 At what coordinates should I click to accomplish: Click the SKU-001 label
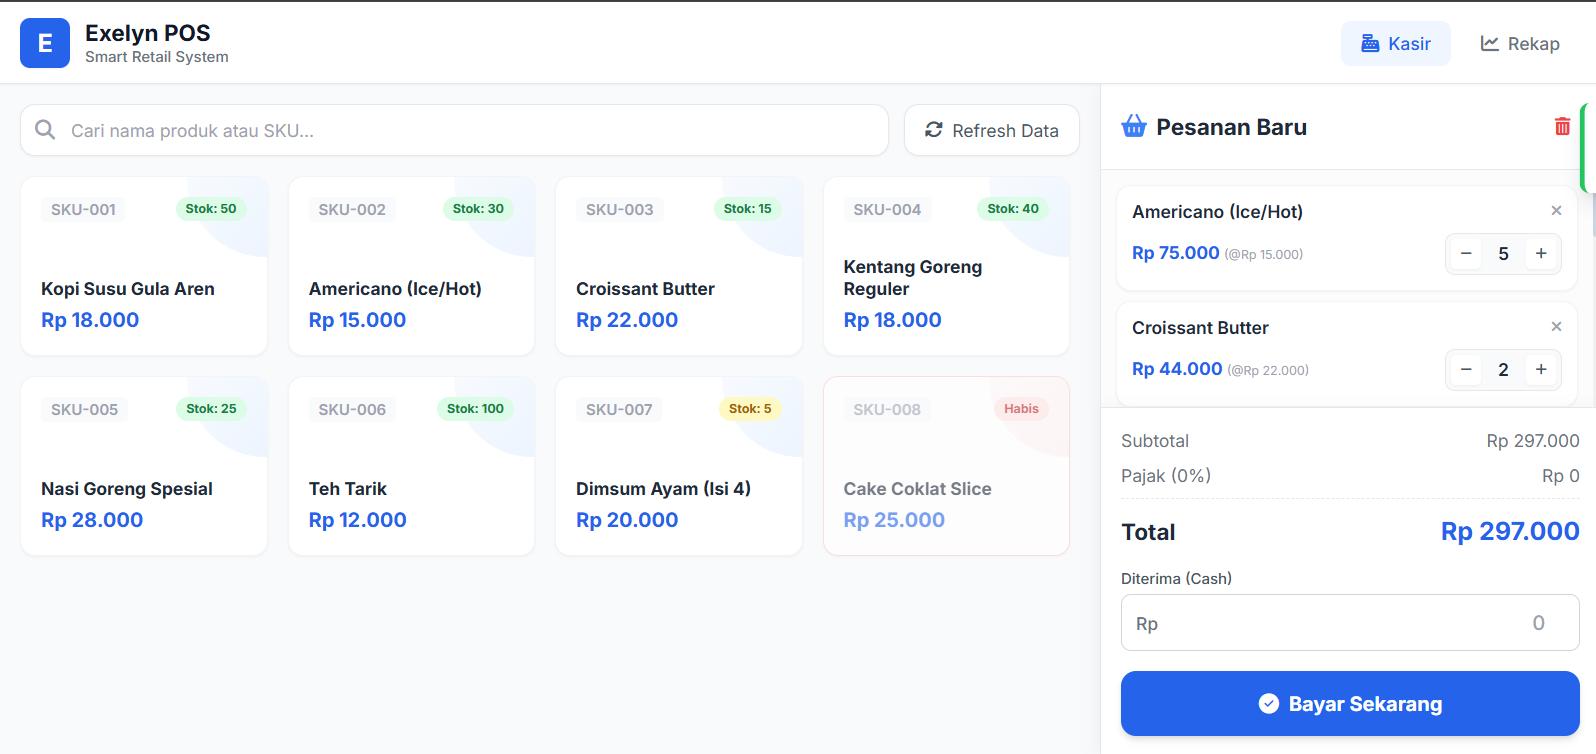click(x=83, y=209)
